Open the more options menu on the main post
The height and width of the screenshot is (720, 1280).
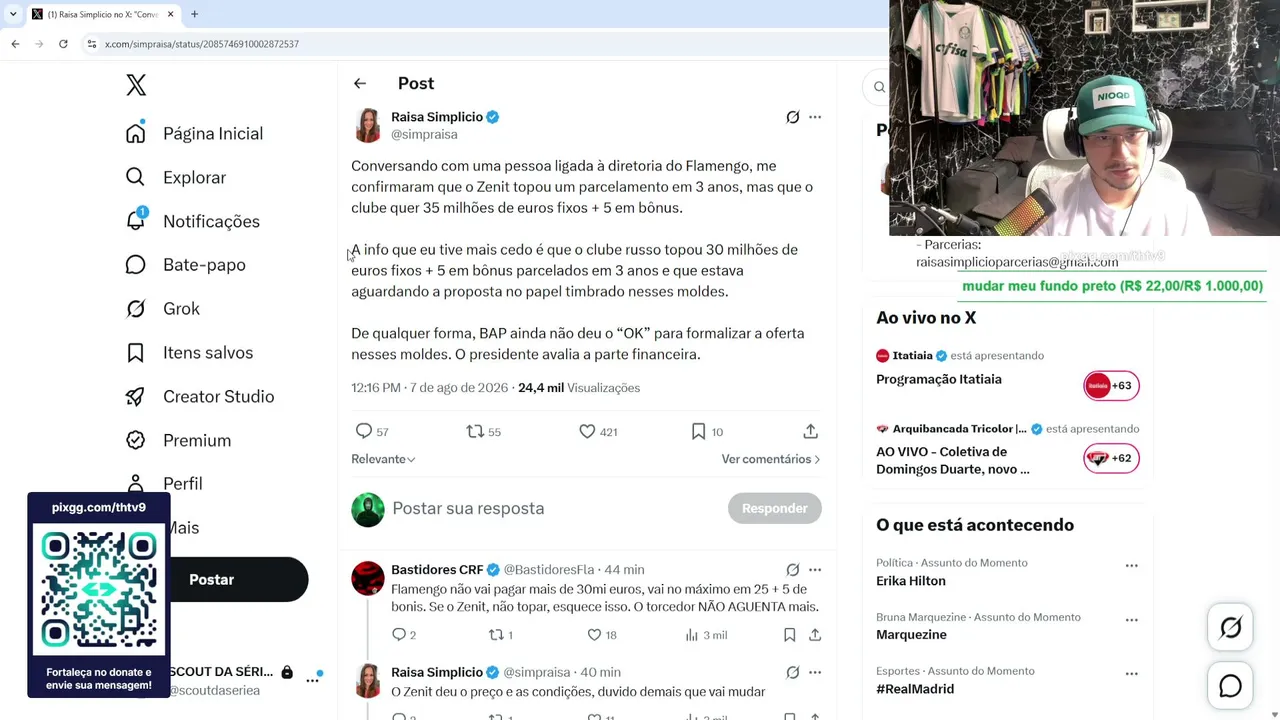point(815,117)
